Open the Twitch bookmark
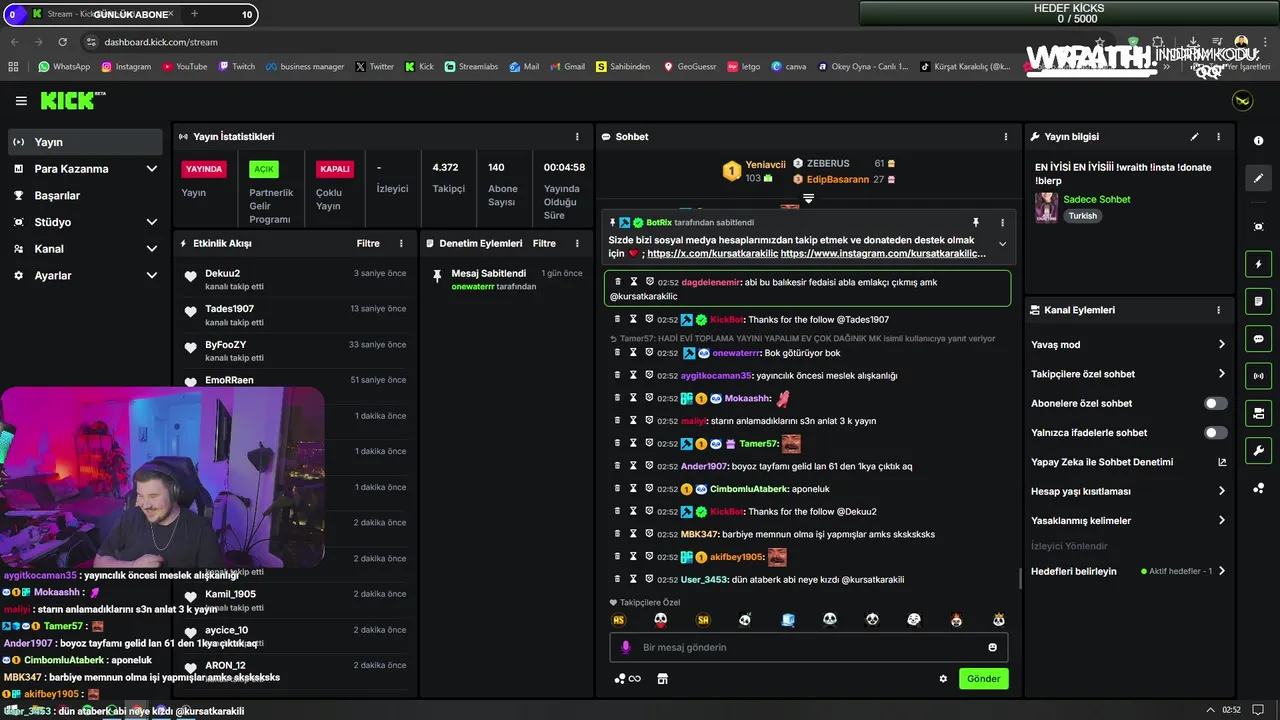This screenshot has height=720, width=1280. pyautogui.click(x=236, y=67)
